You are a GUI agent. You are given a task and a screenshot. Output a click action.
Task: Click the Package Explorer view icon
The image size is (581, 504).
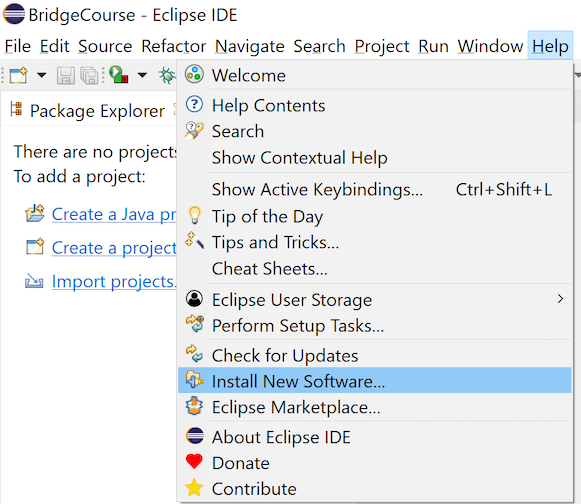click(16, 109)
